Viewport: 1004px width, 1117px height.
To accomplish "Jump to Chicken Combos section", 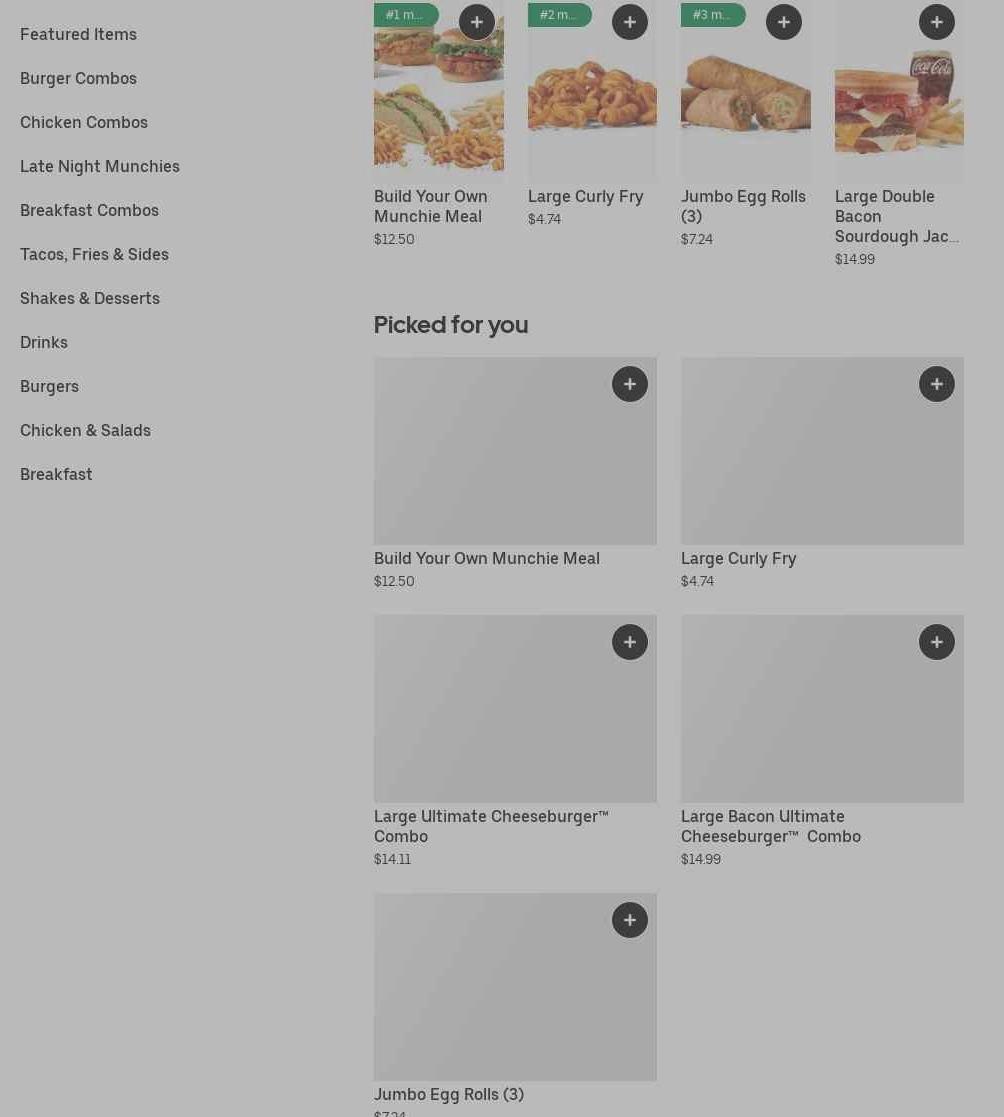I will 84,122.
